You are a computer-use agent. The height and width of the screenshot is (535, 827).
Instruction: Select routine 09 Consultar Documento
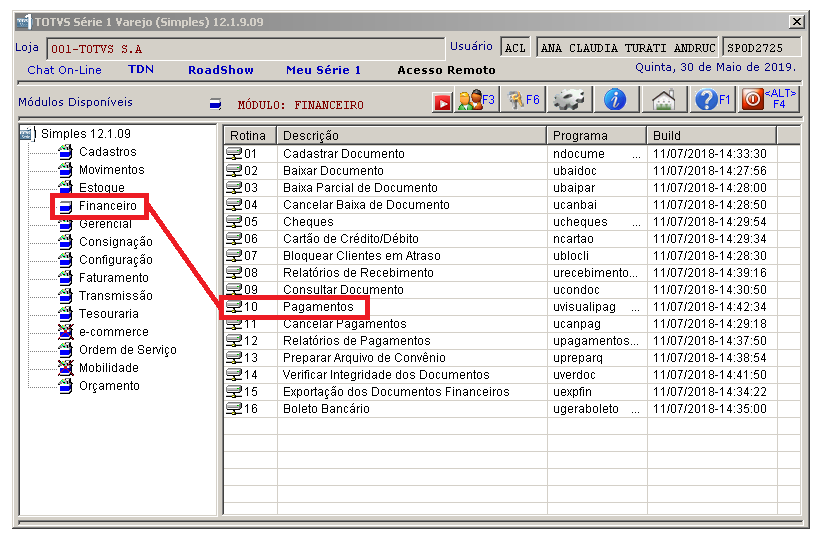(x=512, y=290)
